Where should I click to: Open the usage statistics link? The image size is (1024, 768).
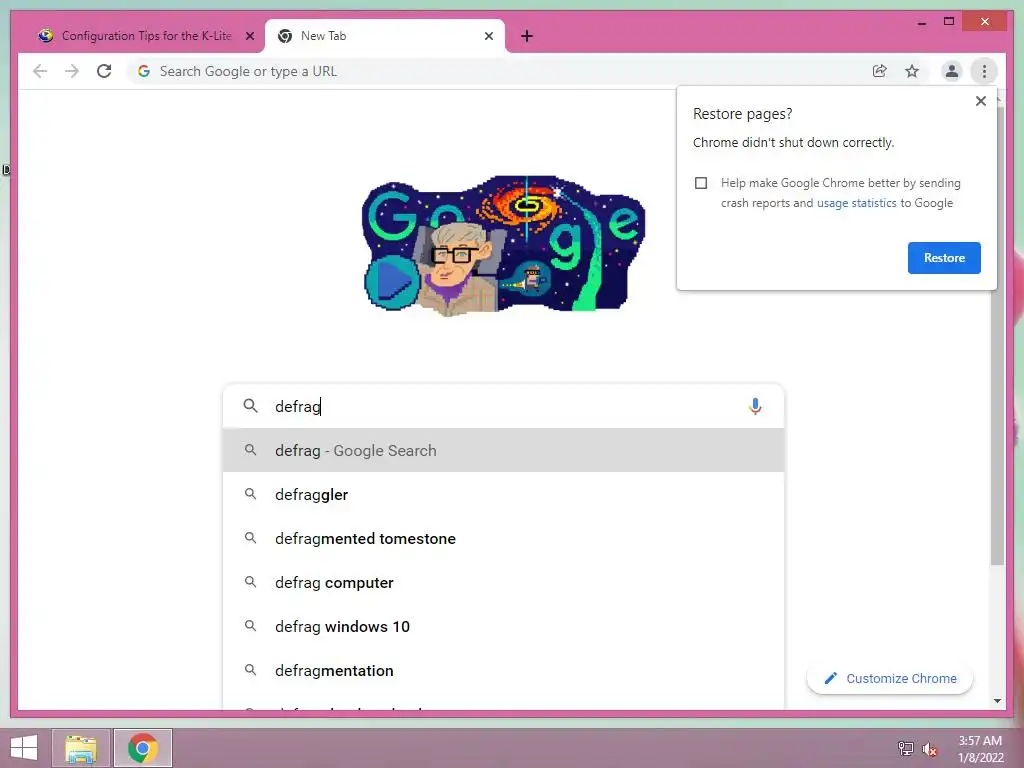856,203
